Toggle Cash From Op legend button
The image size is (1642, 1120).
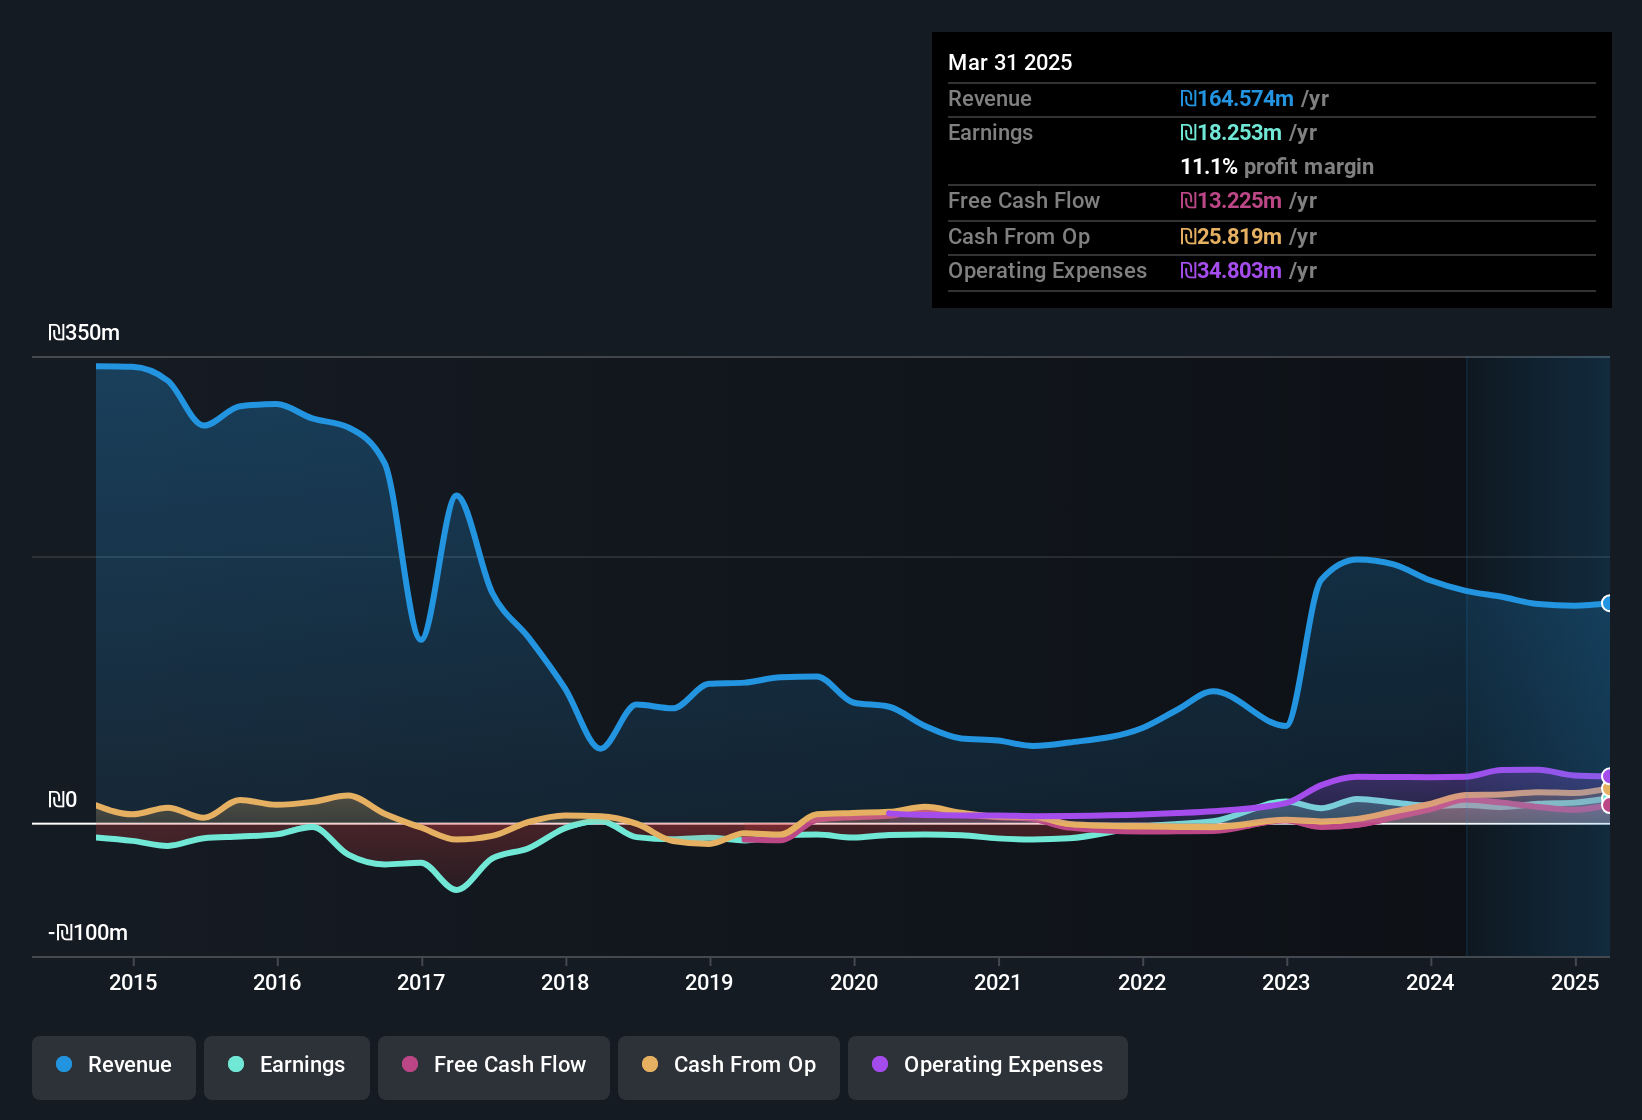tap(729, 1065)
